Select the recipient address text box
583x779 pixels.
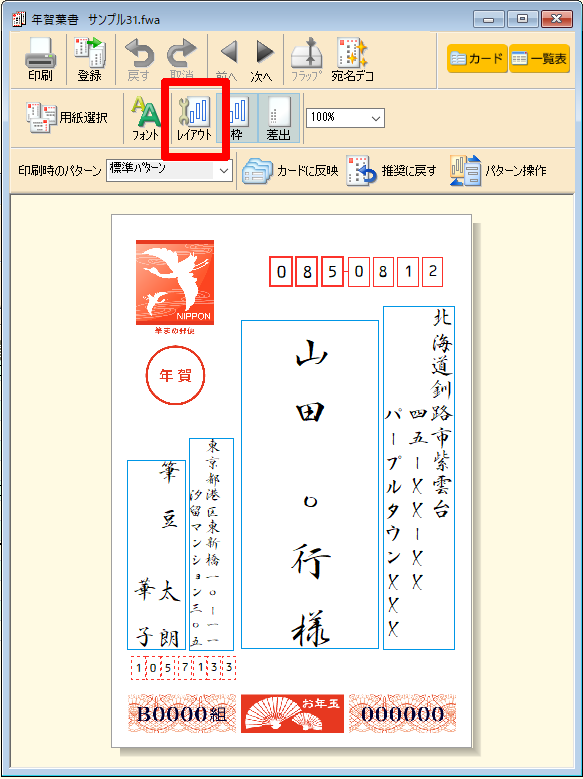tap(419, 477)
